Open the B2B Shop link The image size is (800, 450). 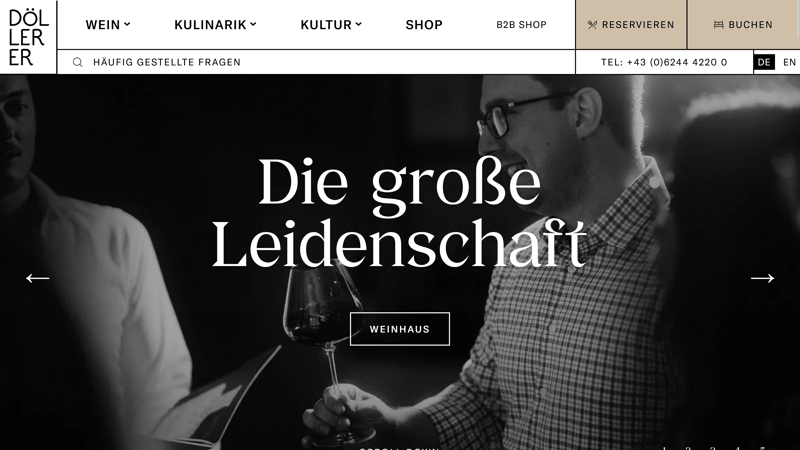click(521, 24)
